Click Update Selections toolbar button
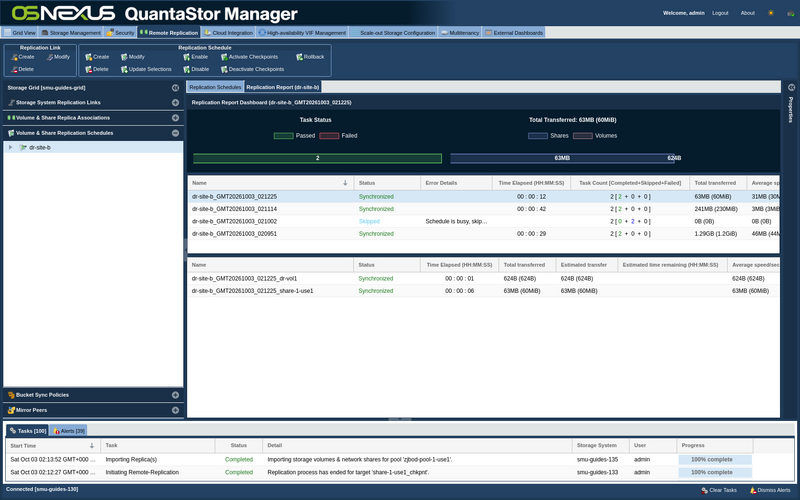Screen dimensions: 800x500 point(146,69)
